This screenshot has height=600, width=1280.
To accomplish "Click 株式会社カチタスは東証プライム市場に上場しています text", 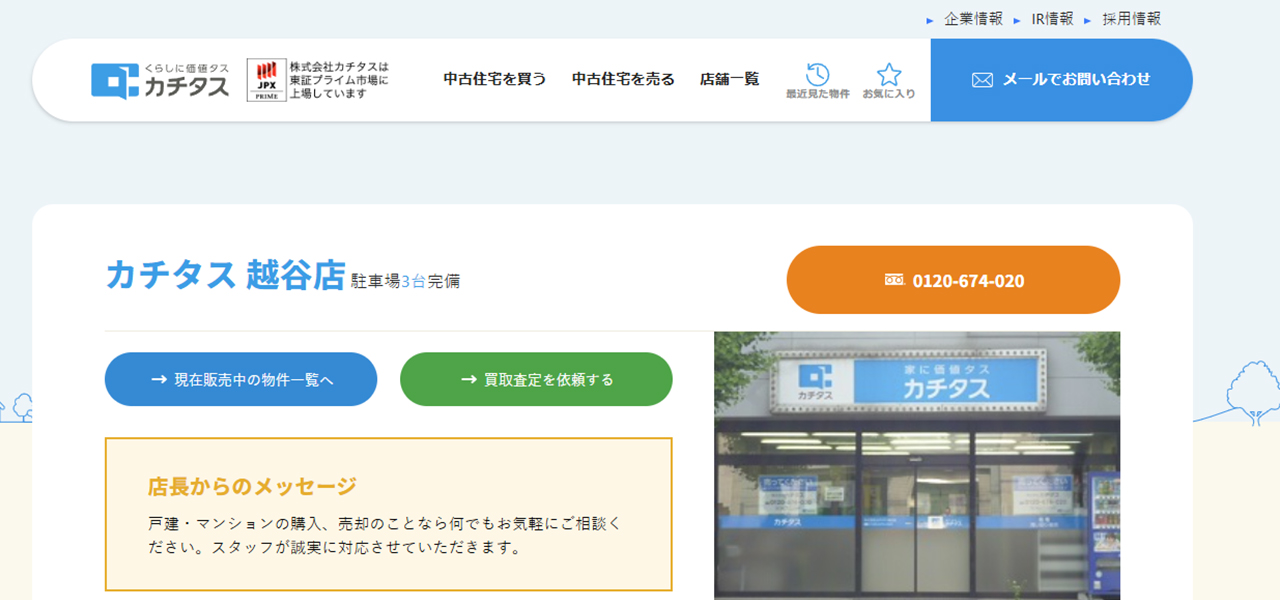I will coord(339,80).
